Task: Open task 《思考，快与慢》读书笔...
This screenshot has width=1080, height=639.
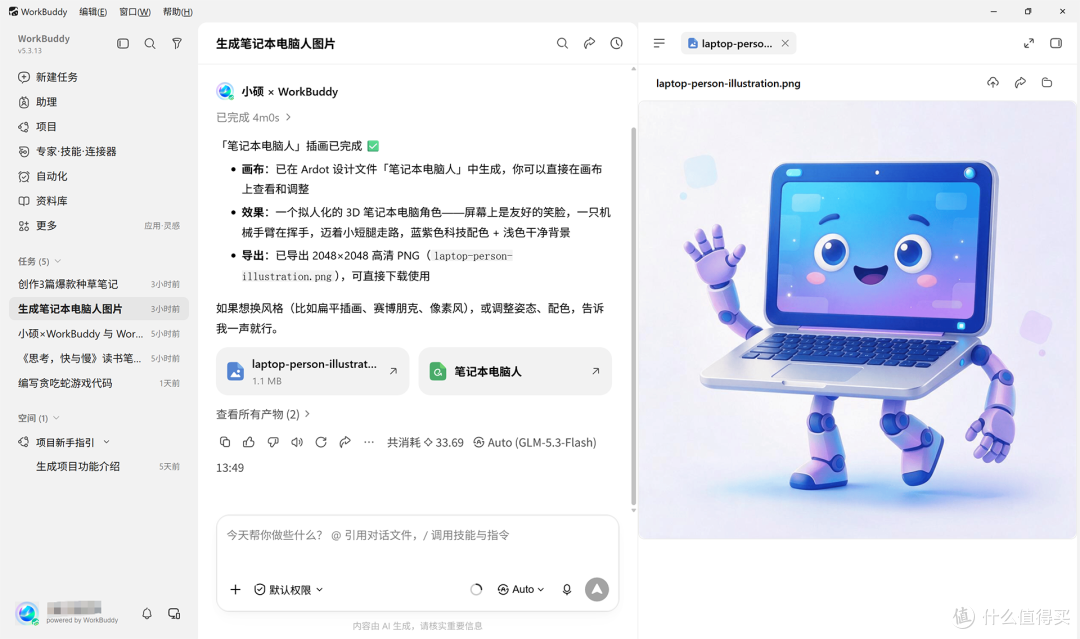Action: (98, 359)
